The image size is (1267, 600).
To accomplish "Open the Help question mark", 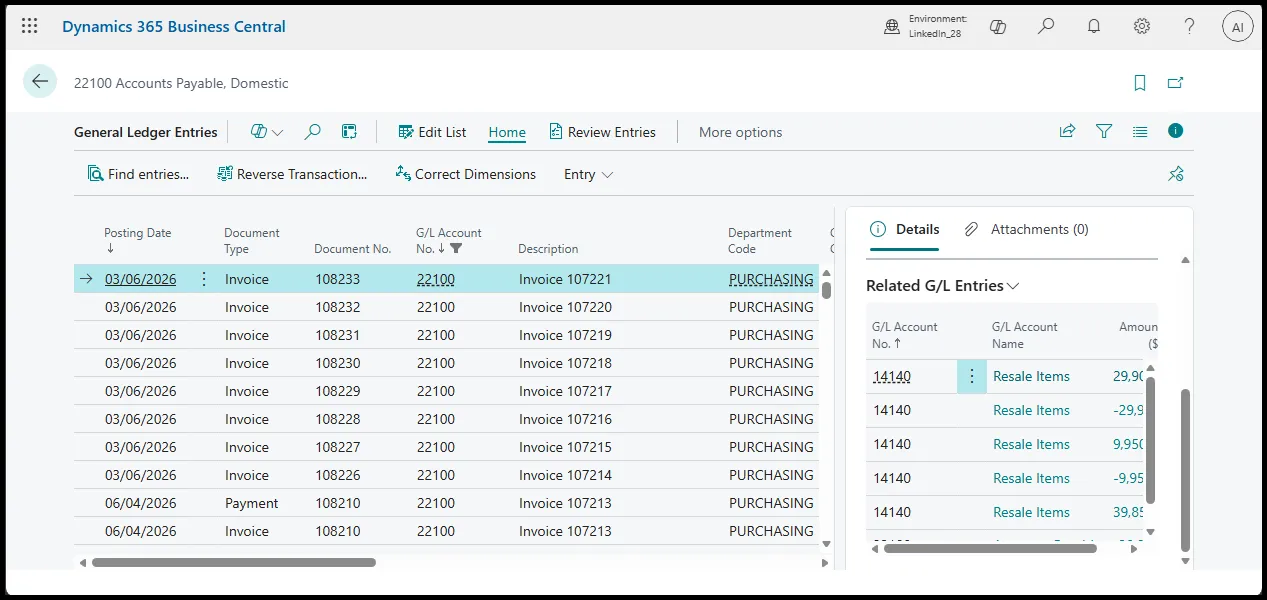I will 1190,27.
